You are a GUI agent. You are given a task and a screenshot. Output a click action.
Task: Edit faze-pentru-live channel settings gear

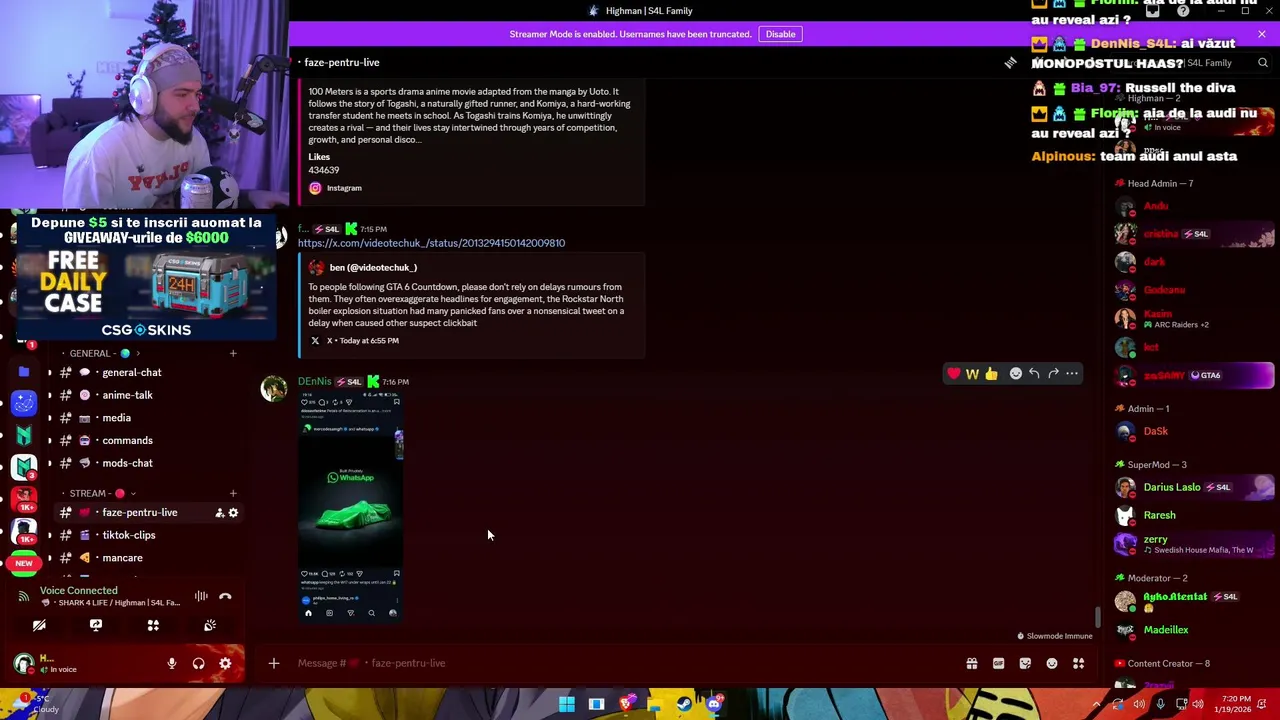(x=233, y=513)
